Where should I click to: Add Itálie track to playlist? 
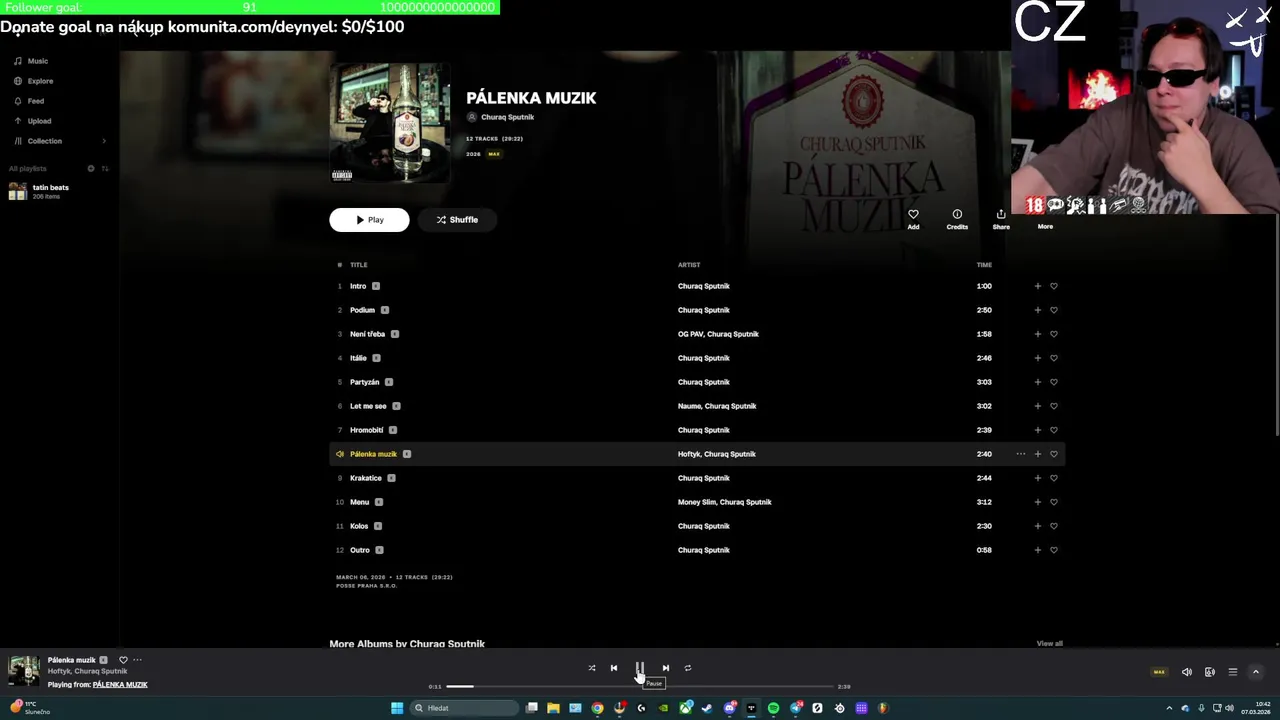[1037, 358]
